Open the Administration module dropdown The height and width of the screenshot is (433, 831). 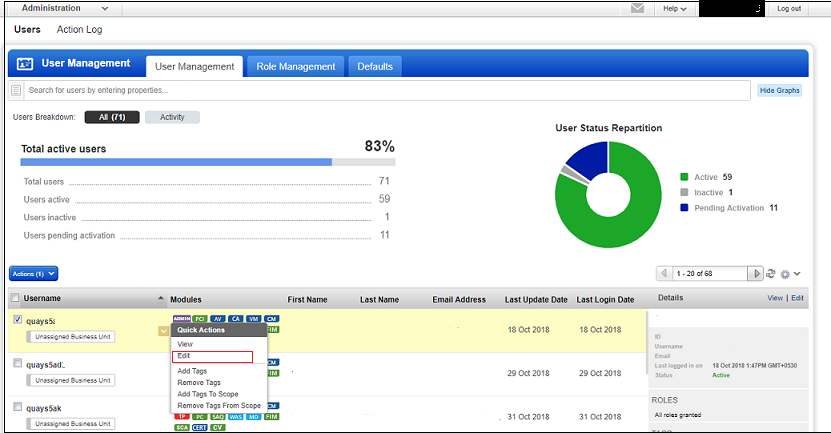click(x=65, y=8)
